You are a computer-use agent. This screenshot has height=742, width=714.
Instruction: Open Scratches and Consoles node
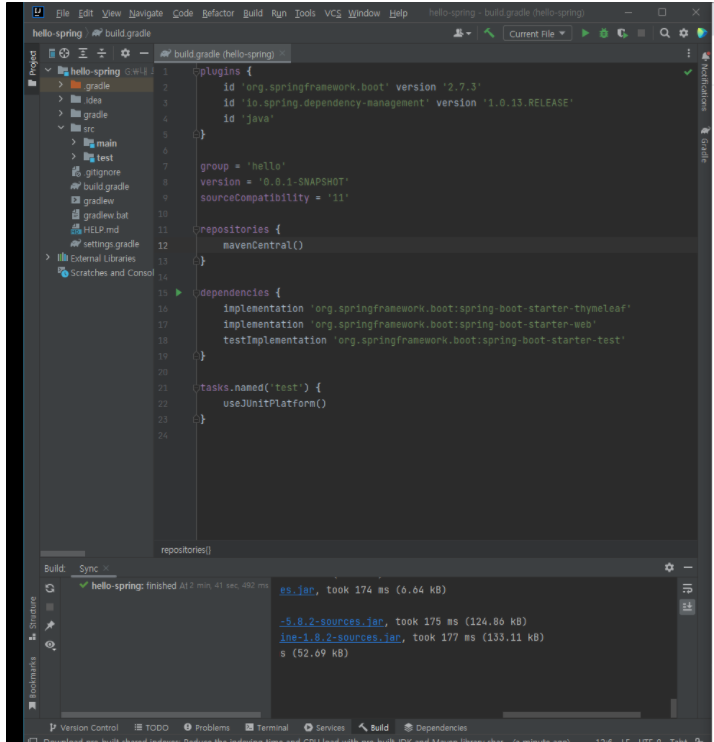(106, 273)
